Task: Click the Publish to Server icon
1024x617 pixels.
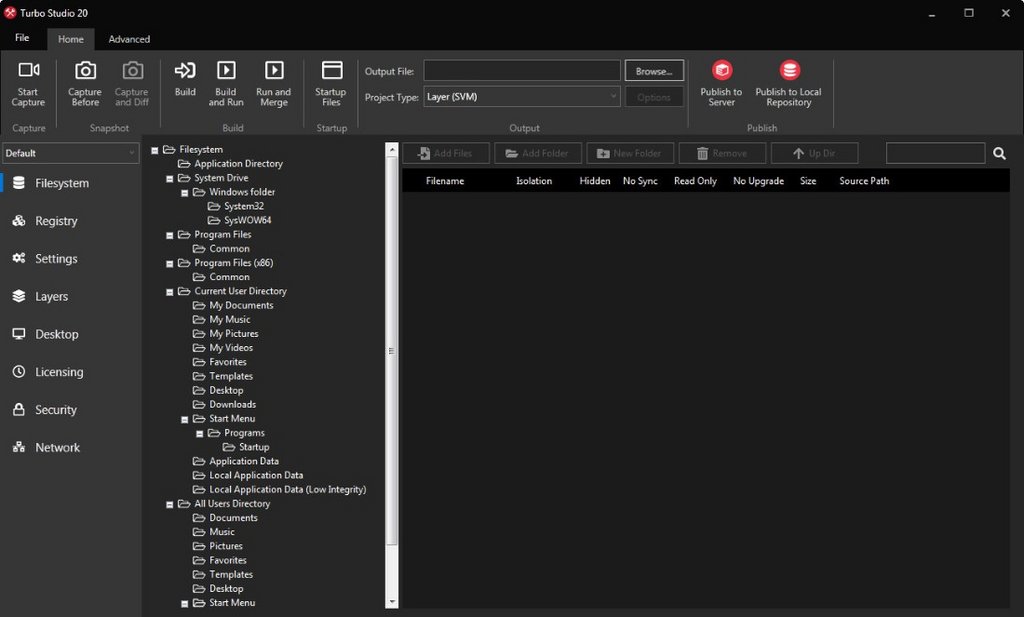Action: (722, 70)
